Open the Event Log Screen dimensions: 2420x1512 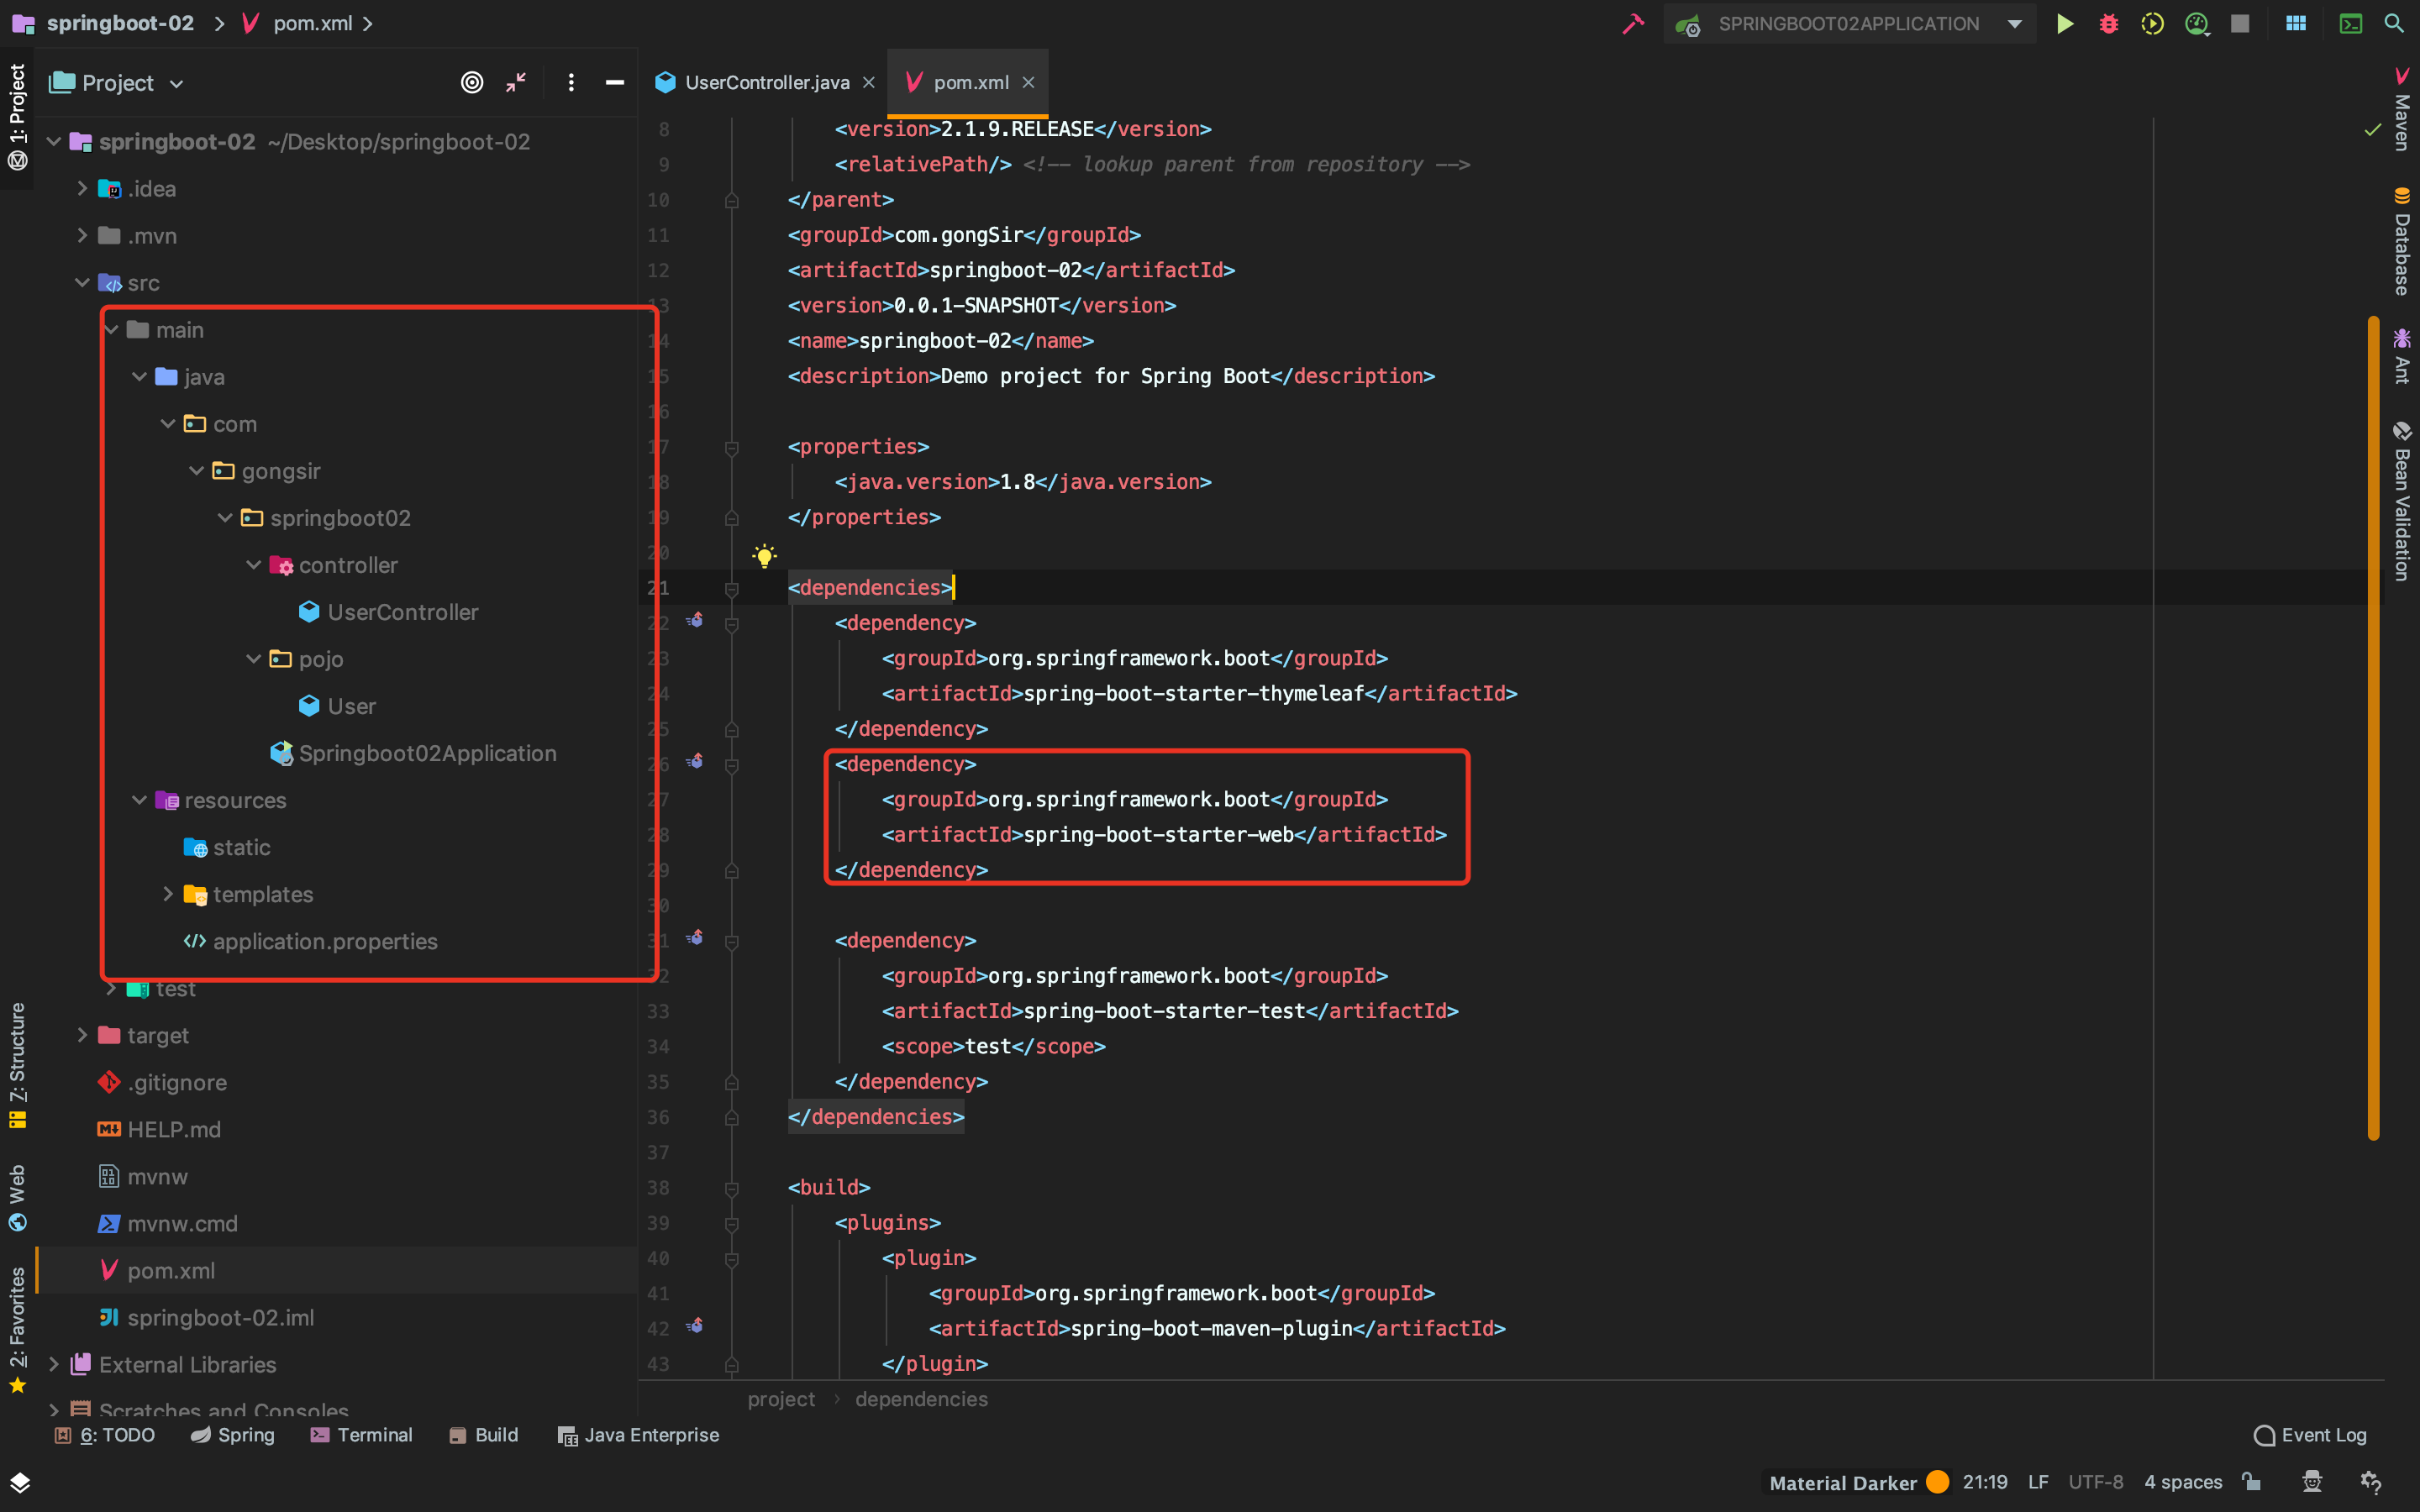click(2311, 1435)
